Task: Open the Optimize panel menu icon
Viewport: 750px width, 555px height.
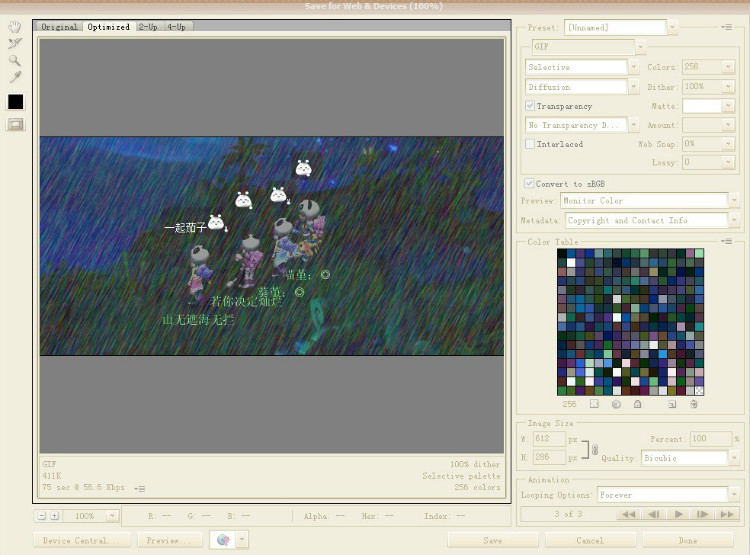Action: coord(727,27)
